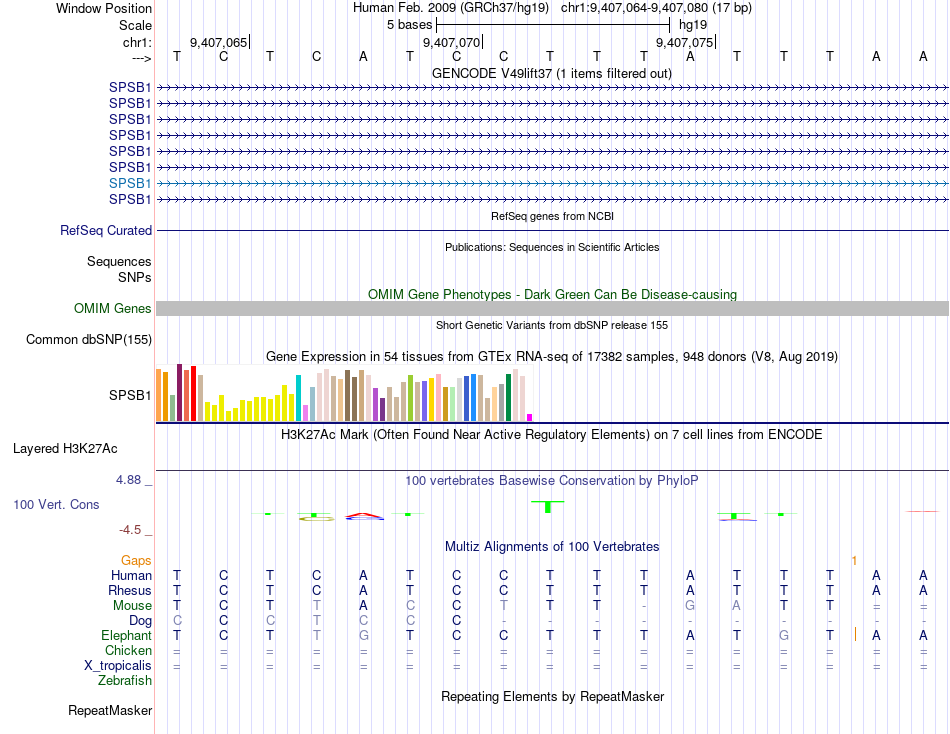Open '100 vertebrates Basewise Conservation by PhyloP' title
Screen dimensions: 950x734
tap(552, 481)
